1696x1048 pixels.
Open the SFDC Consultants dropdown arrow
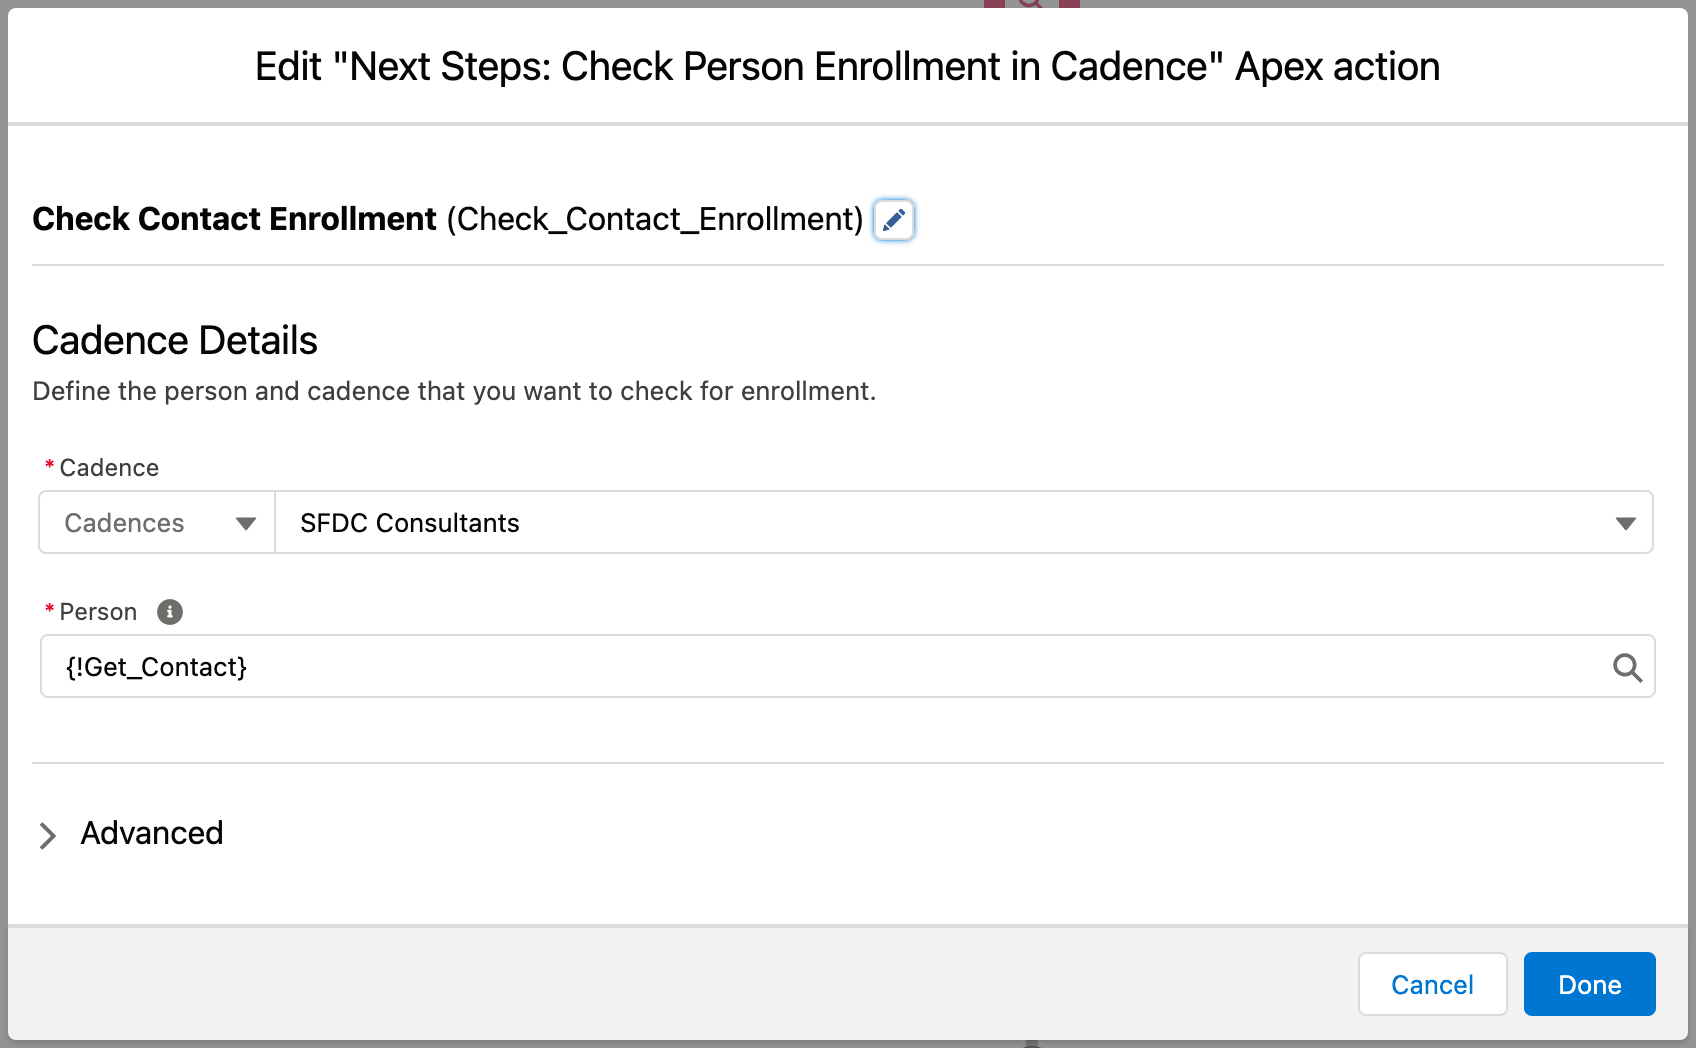point(1625,523)
